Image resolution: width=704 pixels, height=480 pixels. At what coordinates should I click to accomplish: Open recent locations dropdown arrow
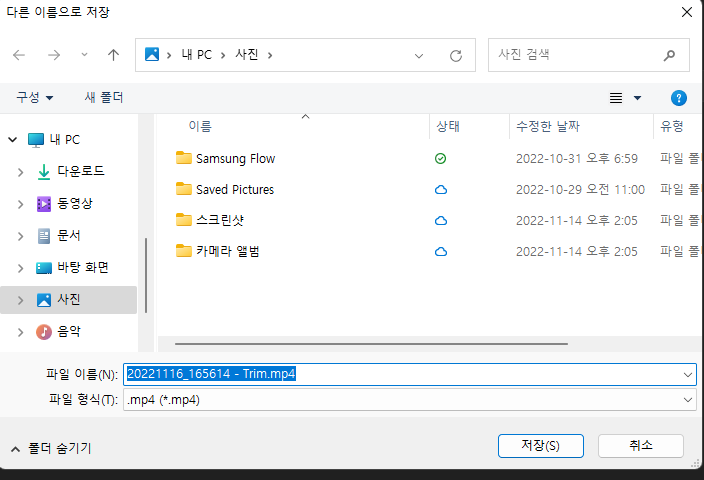point(84,55)
